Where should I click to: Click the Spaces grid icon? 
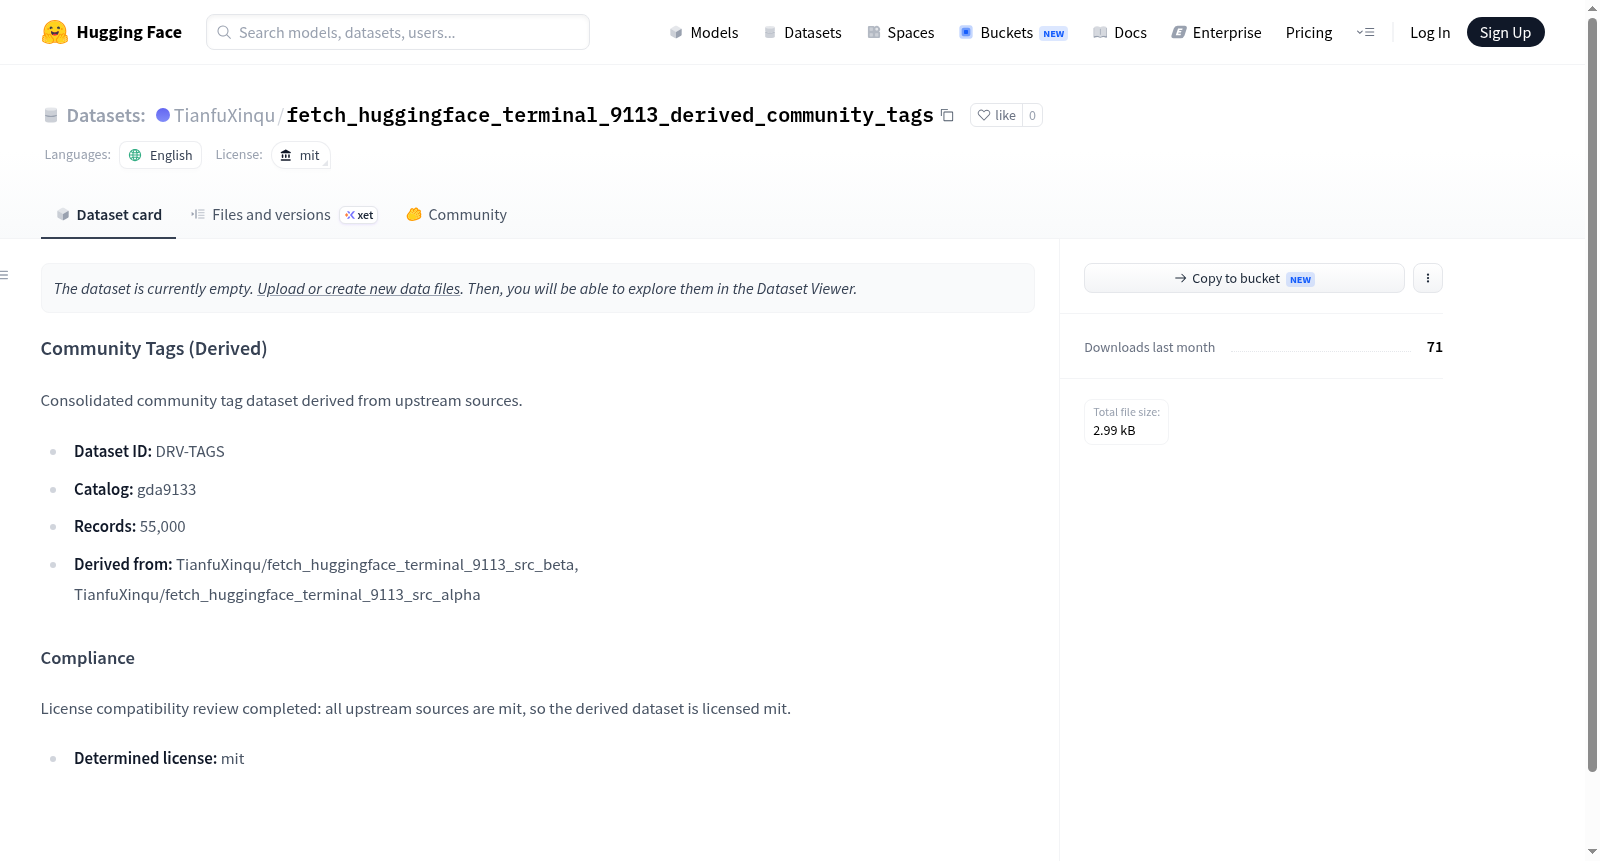[x=874, y=33]
